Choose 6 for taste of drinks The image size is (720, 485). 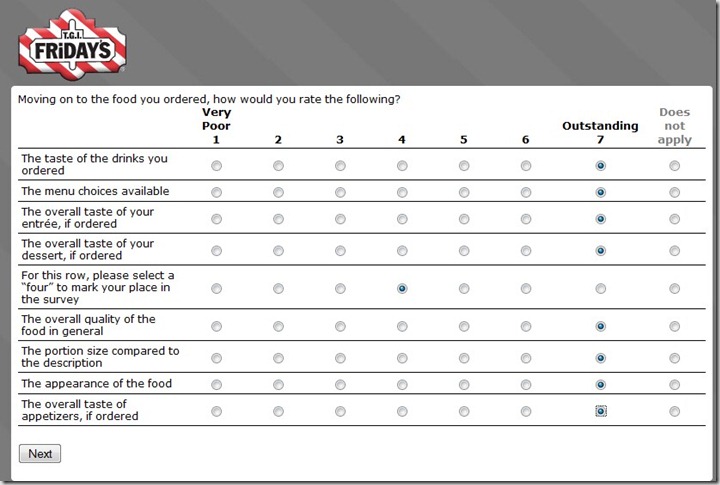click(526, 165)
